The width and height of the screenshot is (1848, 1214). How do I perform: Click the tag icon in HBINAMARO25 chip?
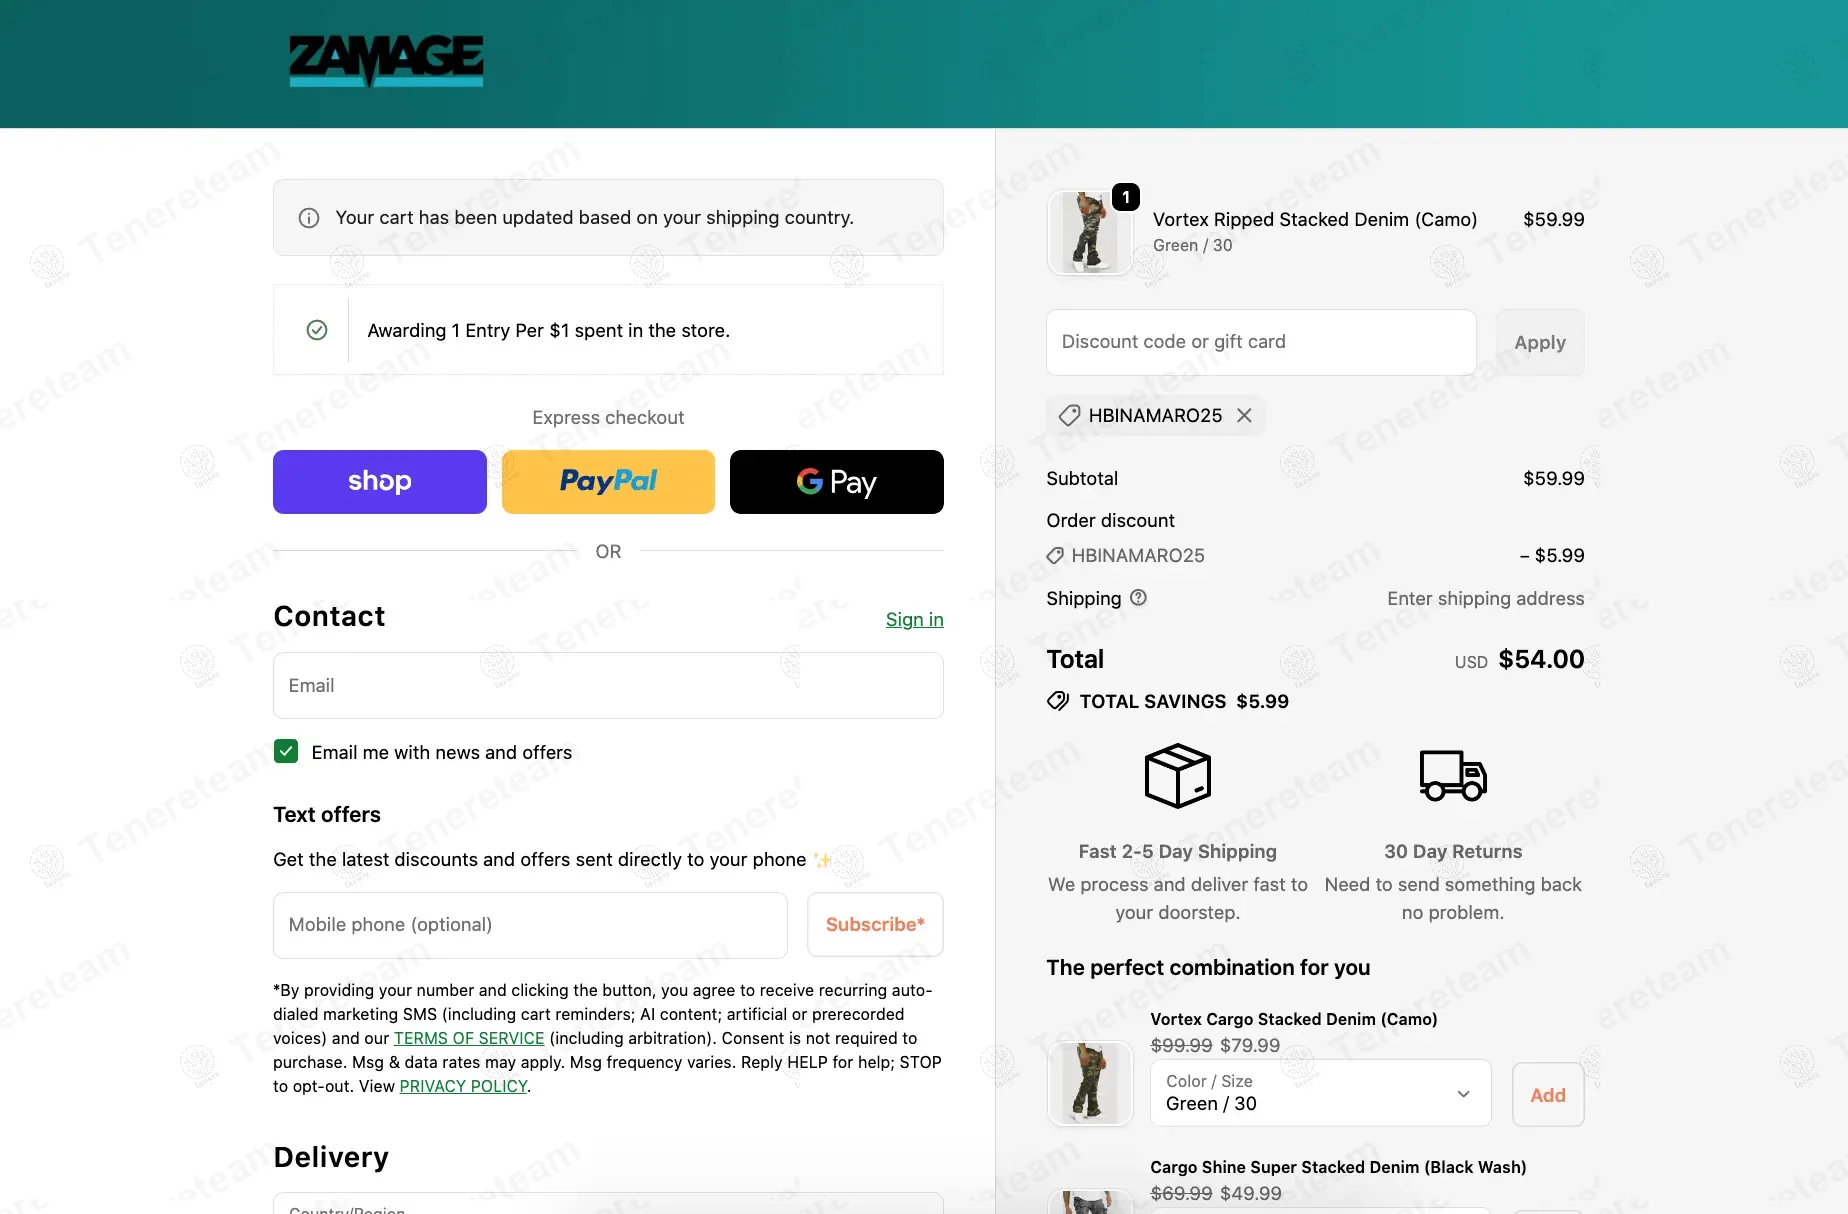click(x=1069, y=415)
